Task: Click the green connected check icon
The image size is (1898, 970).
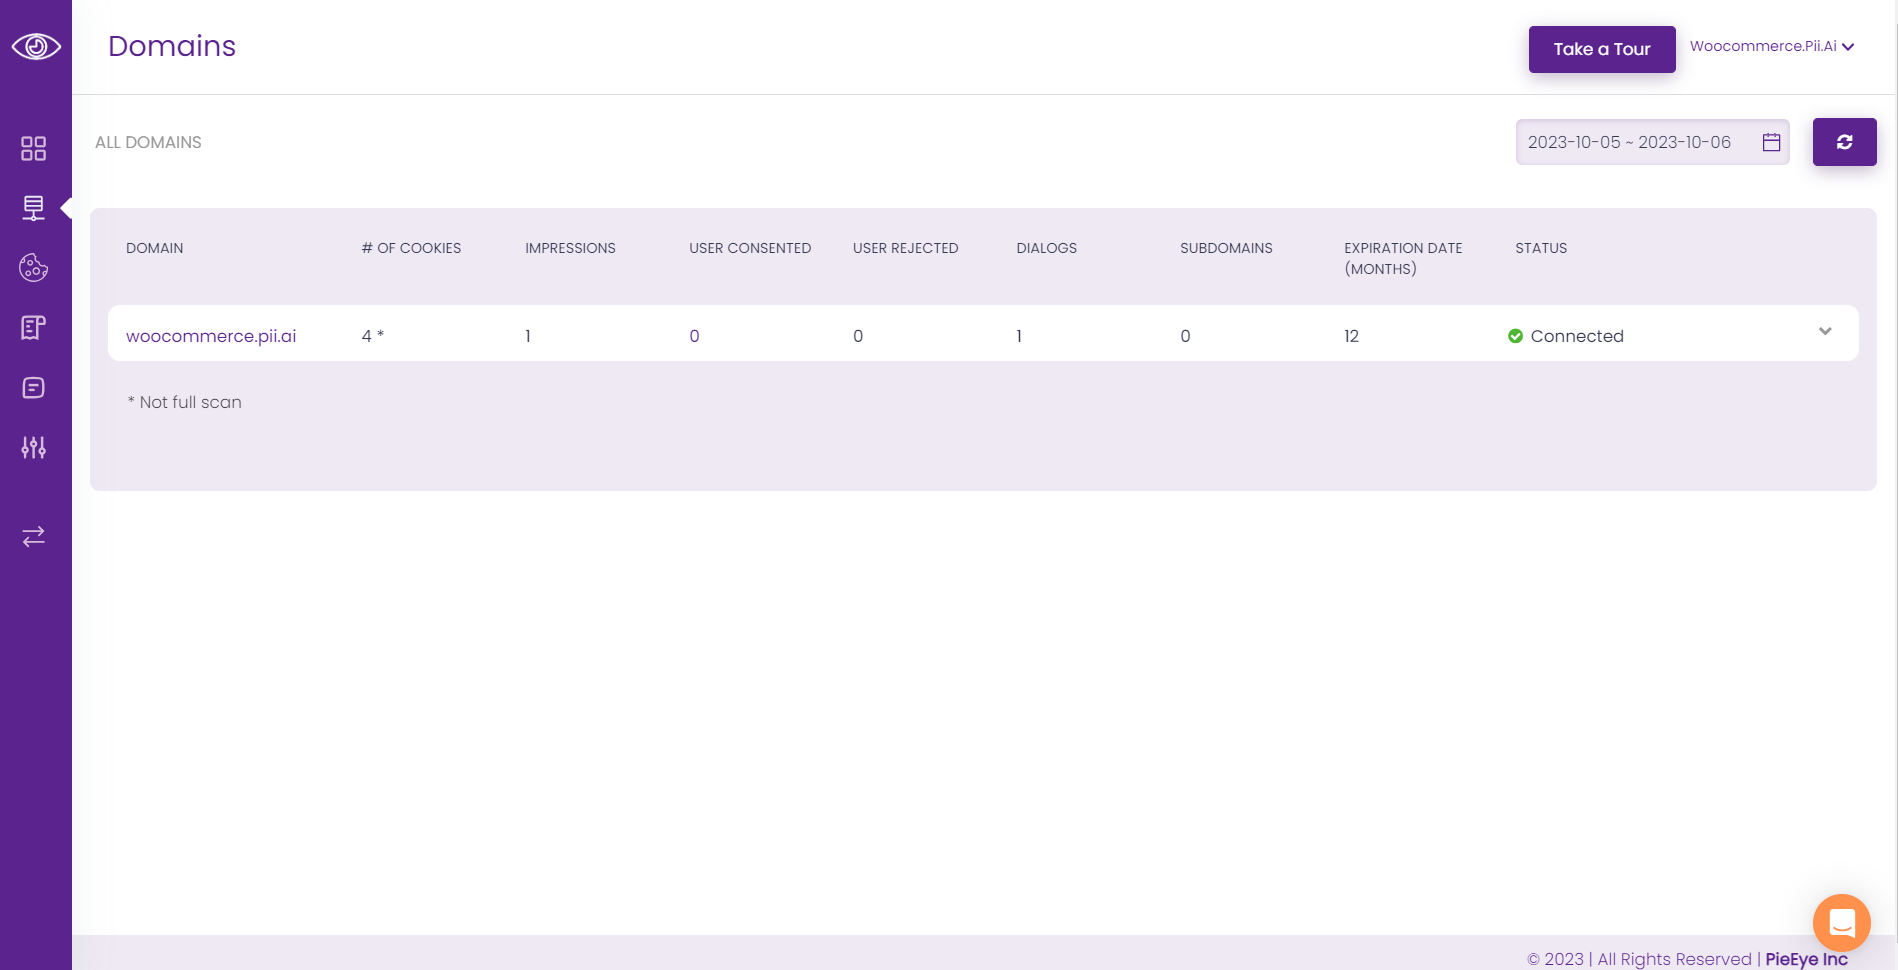Action: coord(1515,336)
